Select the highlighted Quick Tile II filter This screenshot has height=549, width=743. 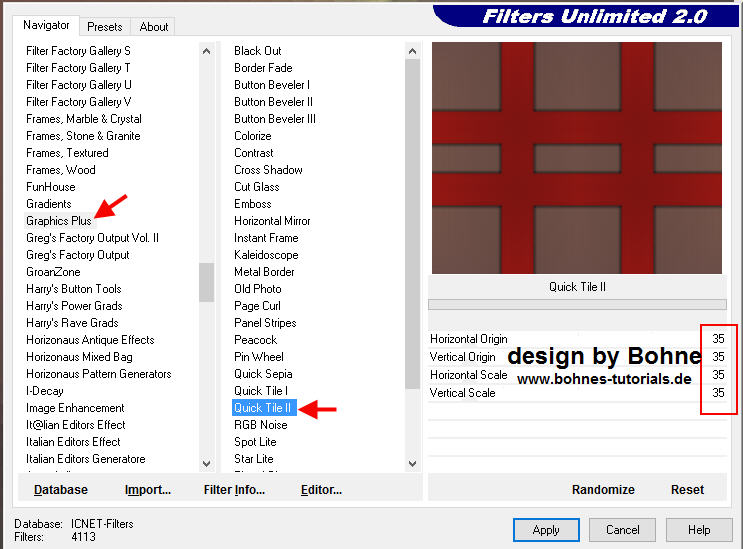coord(264,408)
